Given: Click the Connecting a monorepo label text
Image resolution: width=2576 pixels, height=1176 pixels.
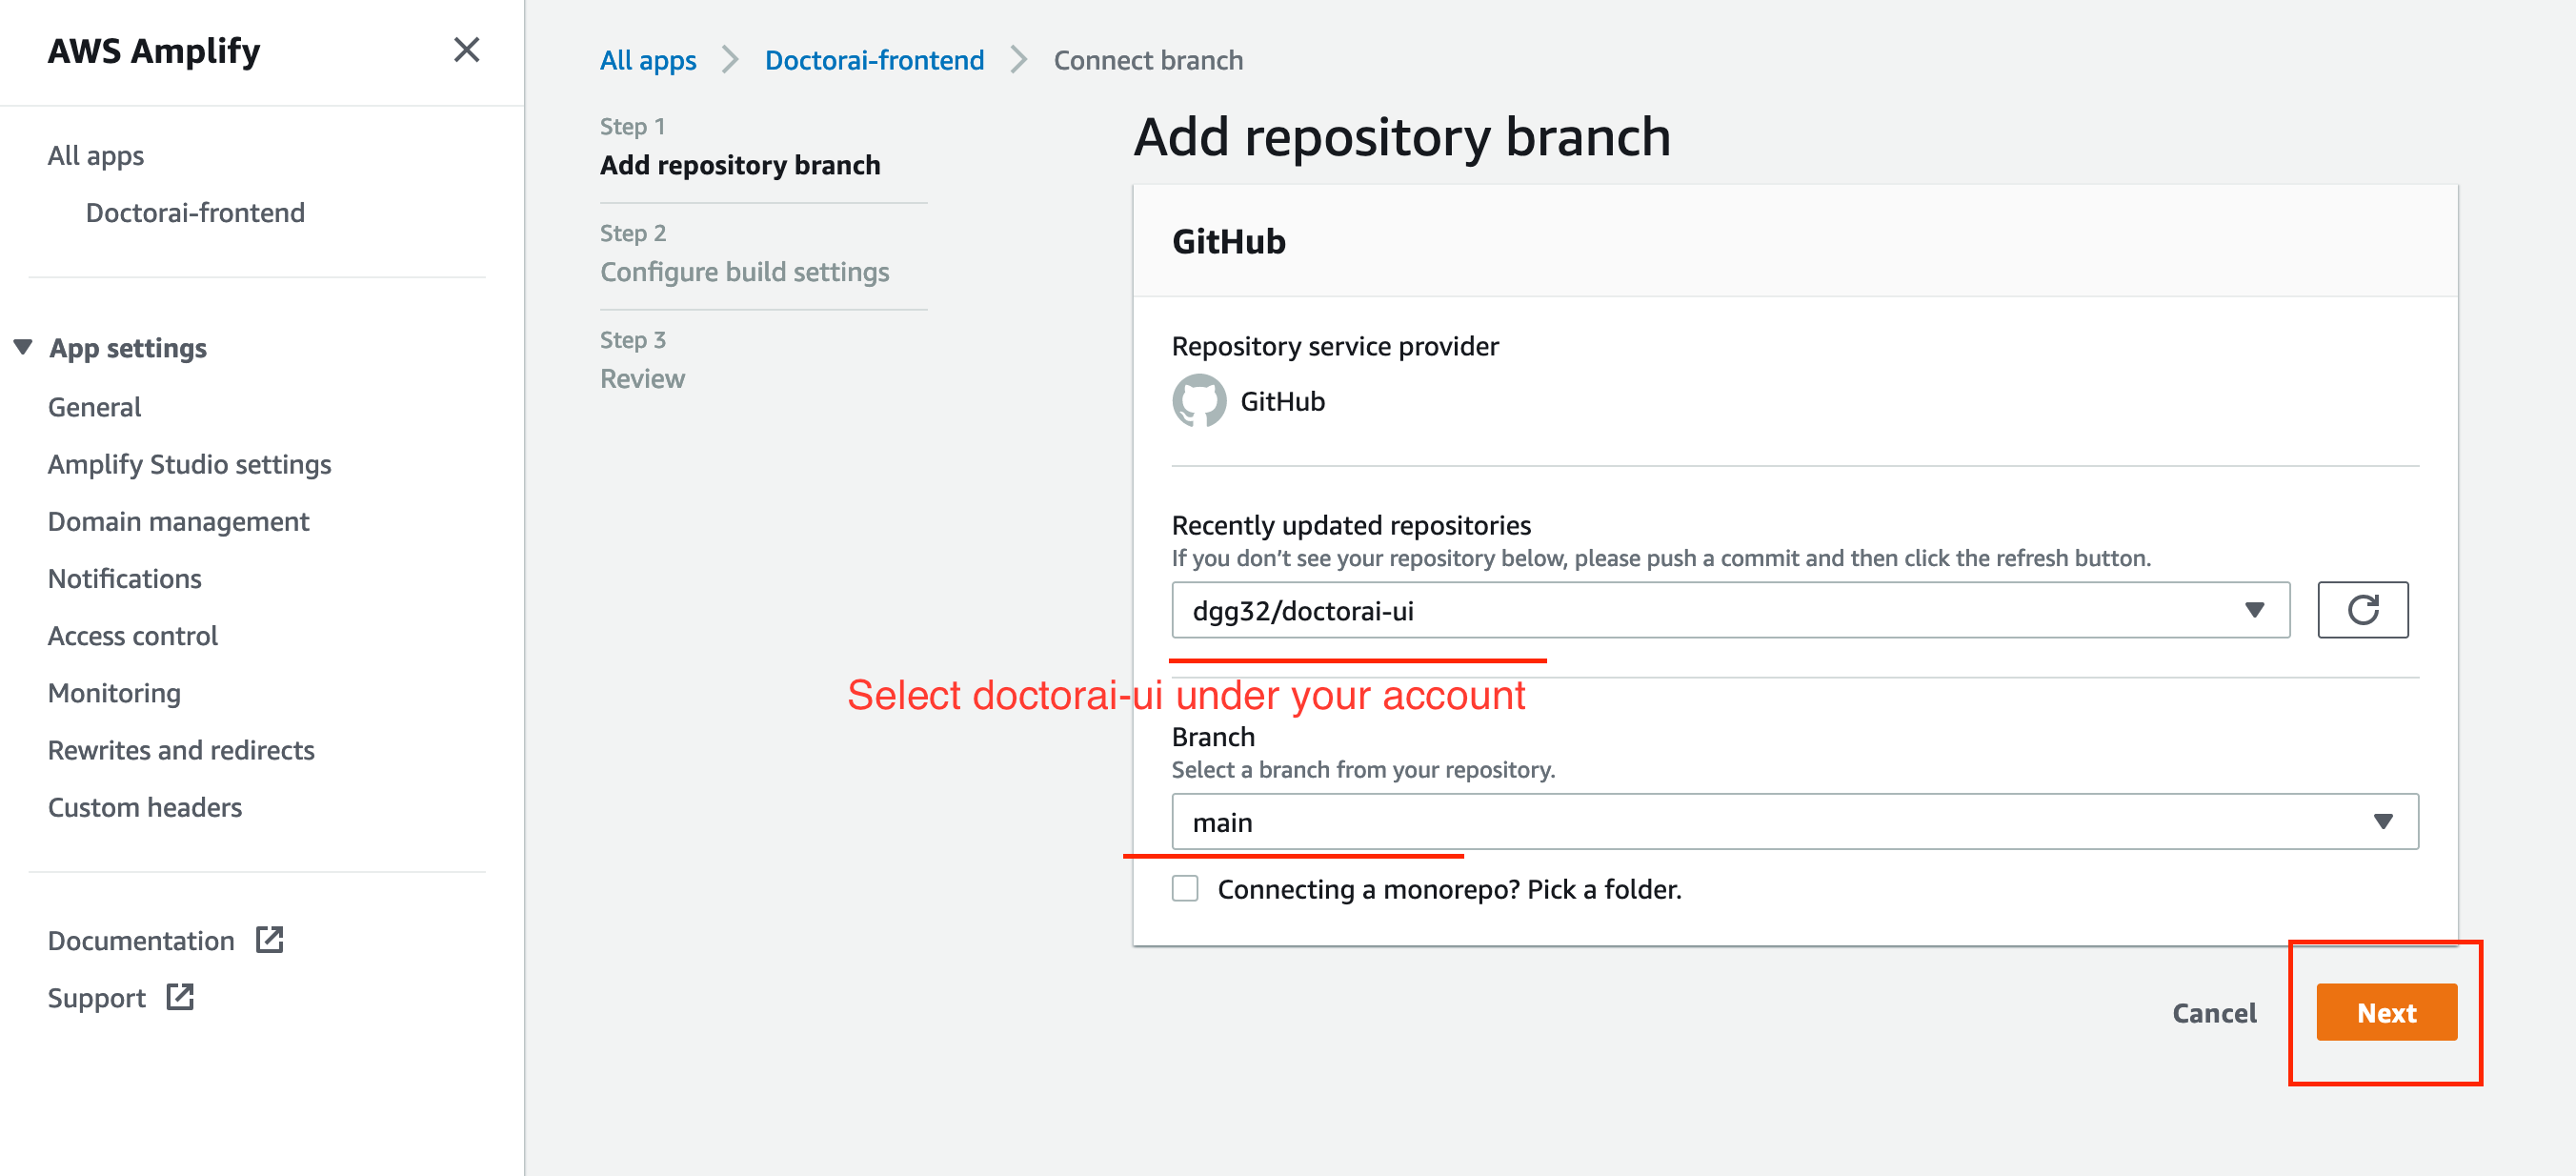Looking at the screenshot, I should (x=1449, y=889).
